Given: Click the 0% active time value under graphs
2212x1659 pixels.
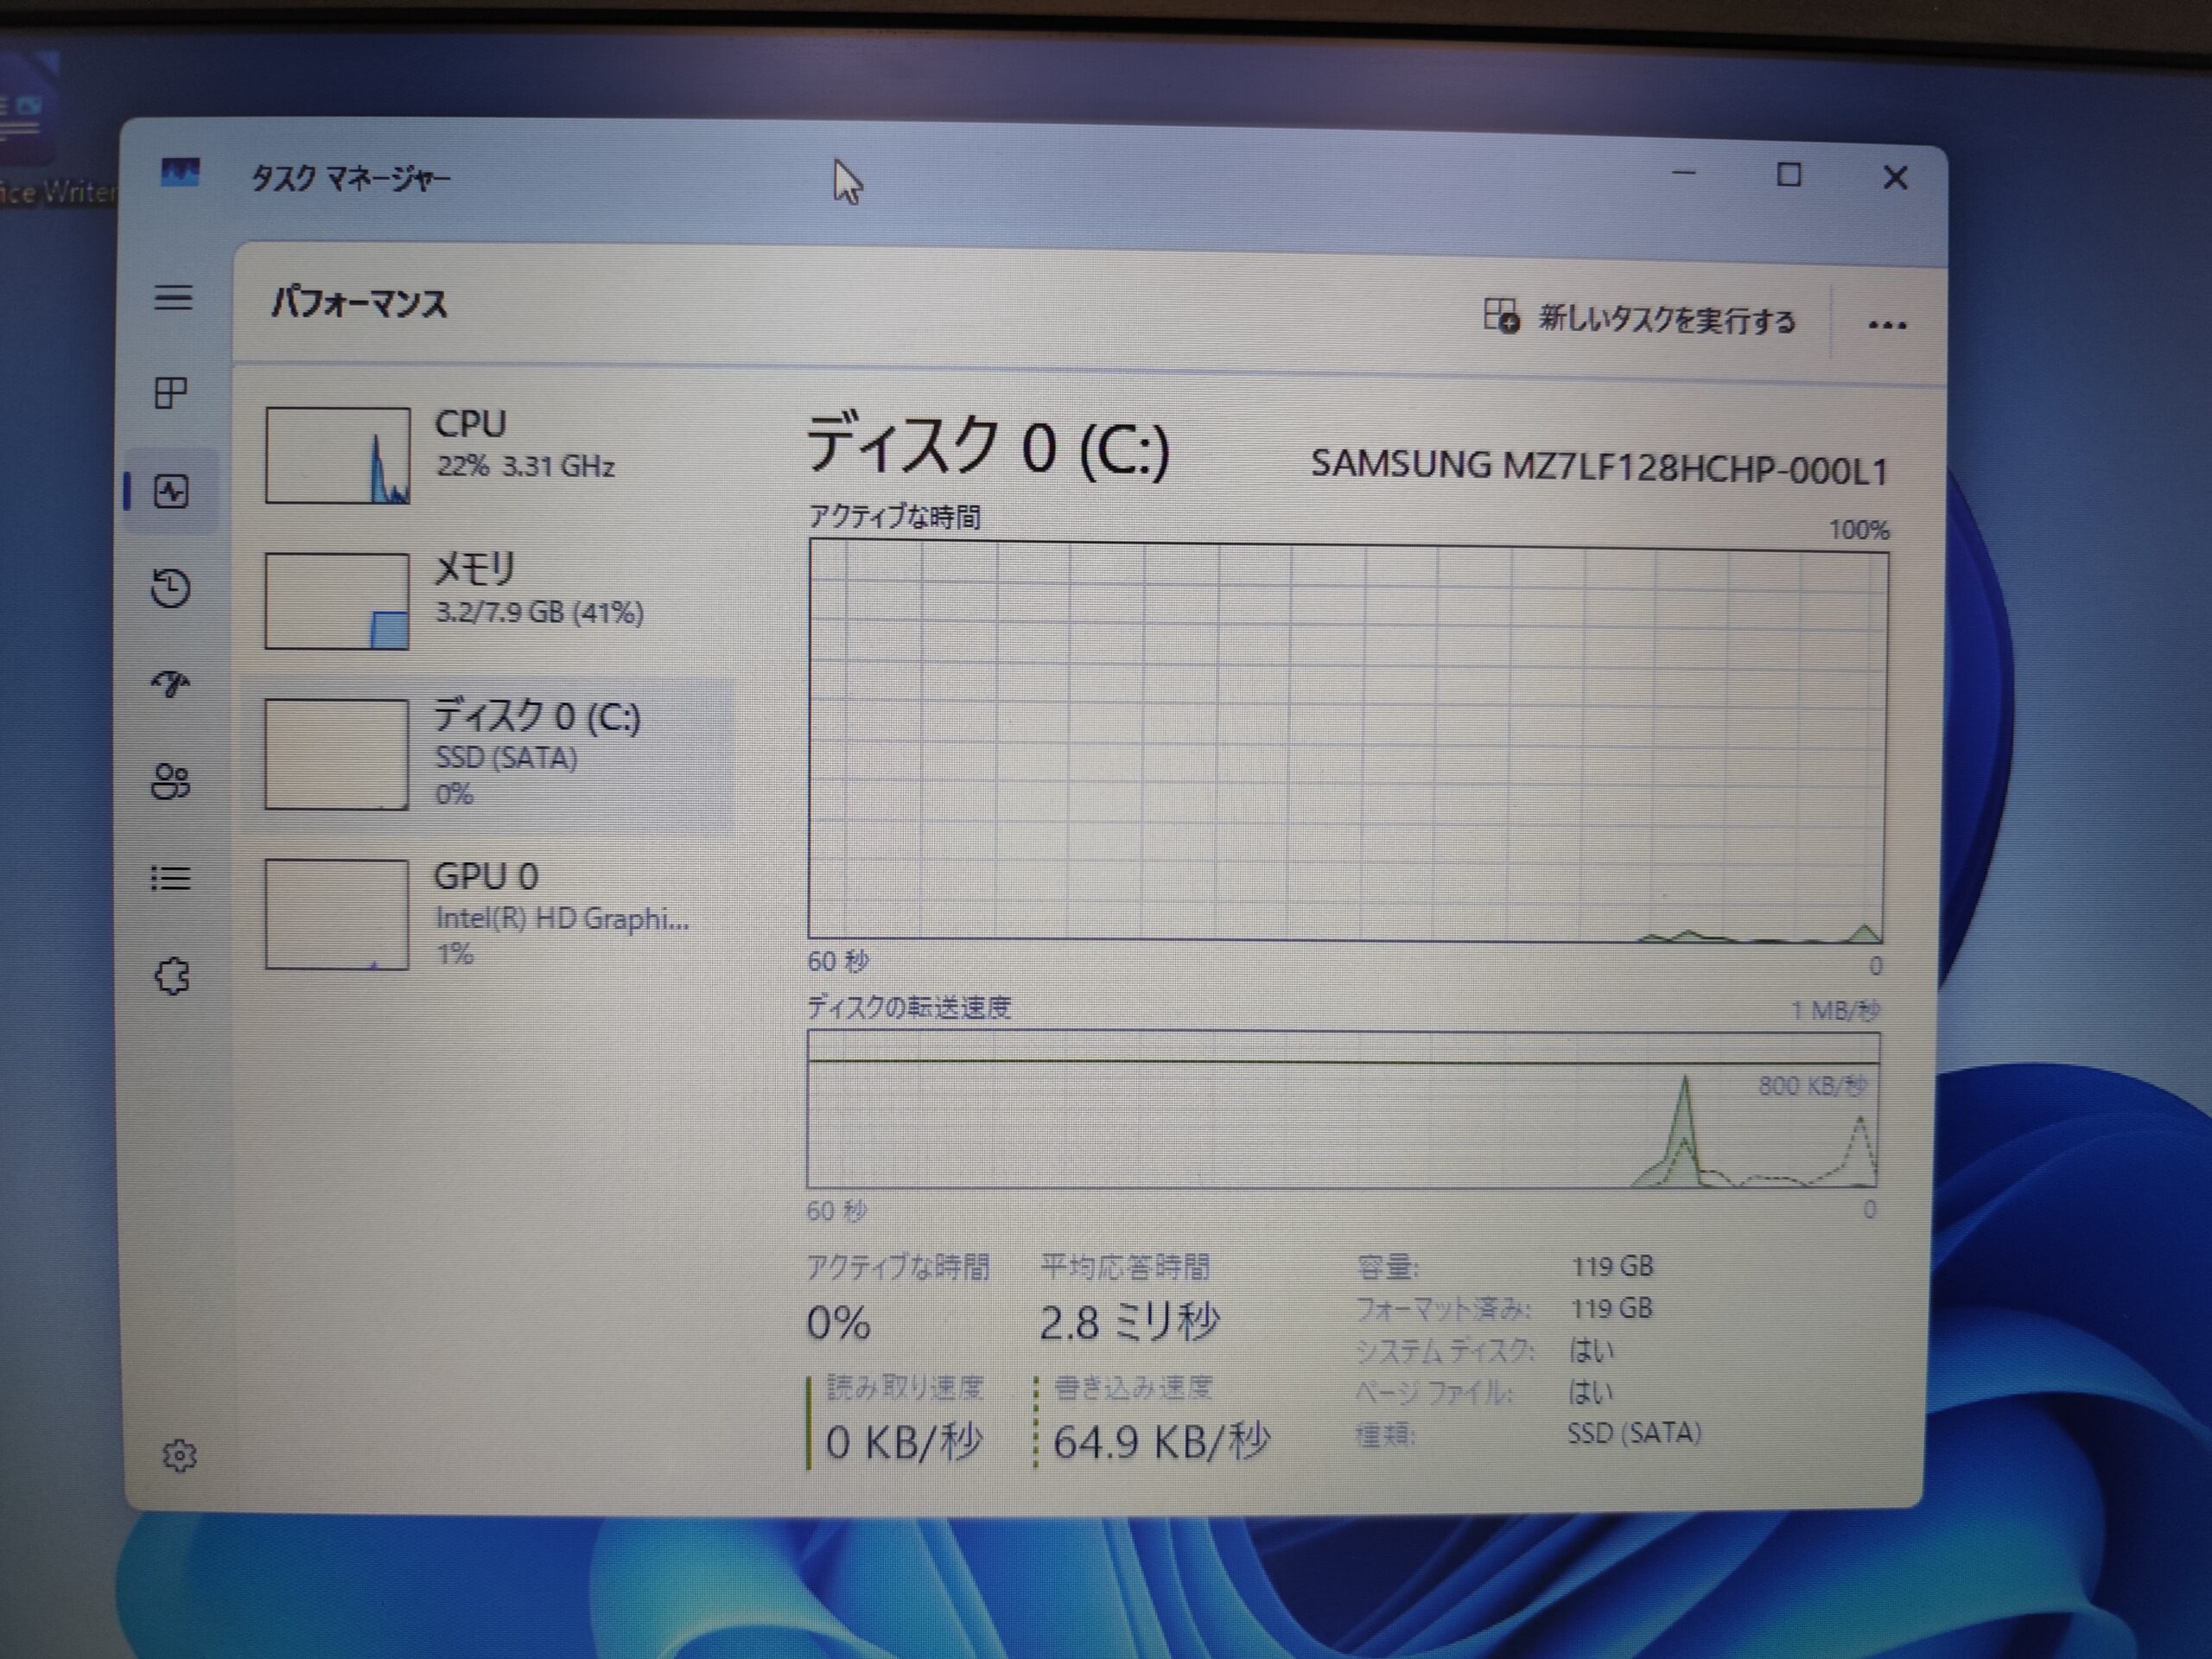Looking at the screenshot, I should click(x=838, y=1323).
